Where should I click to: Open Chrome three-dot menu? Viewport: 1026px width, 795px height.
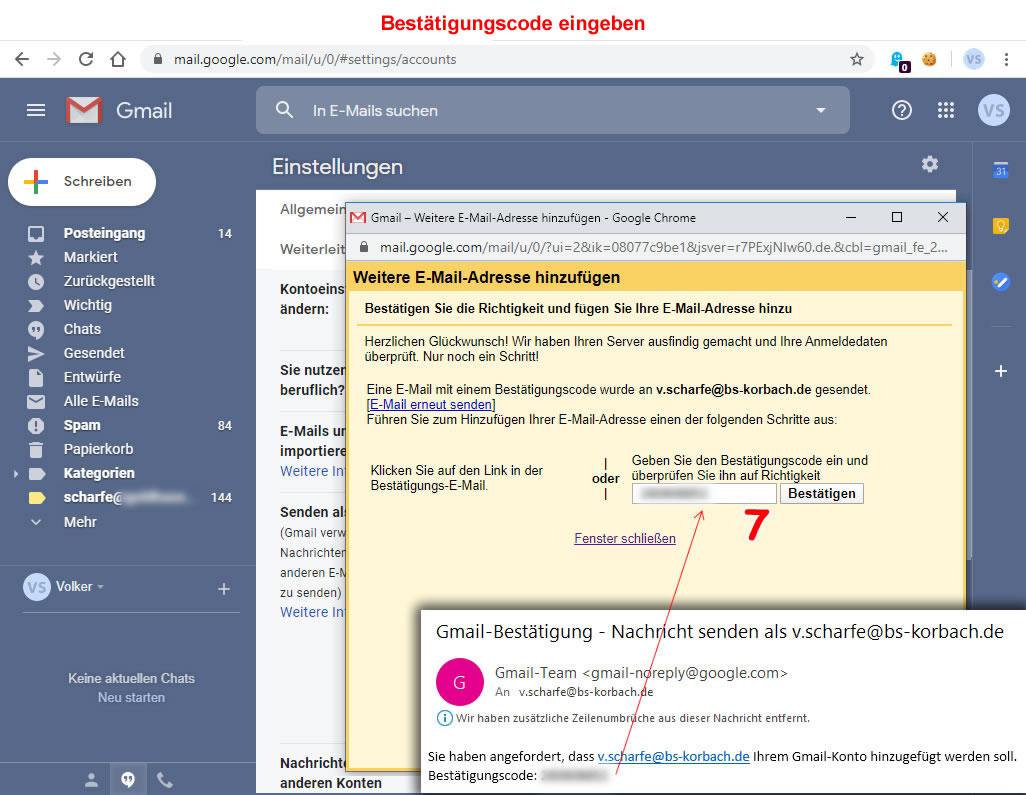1006,60
